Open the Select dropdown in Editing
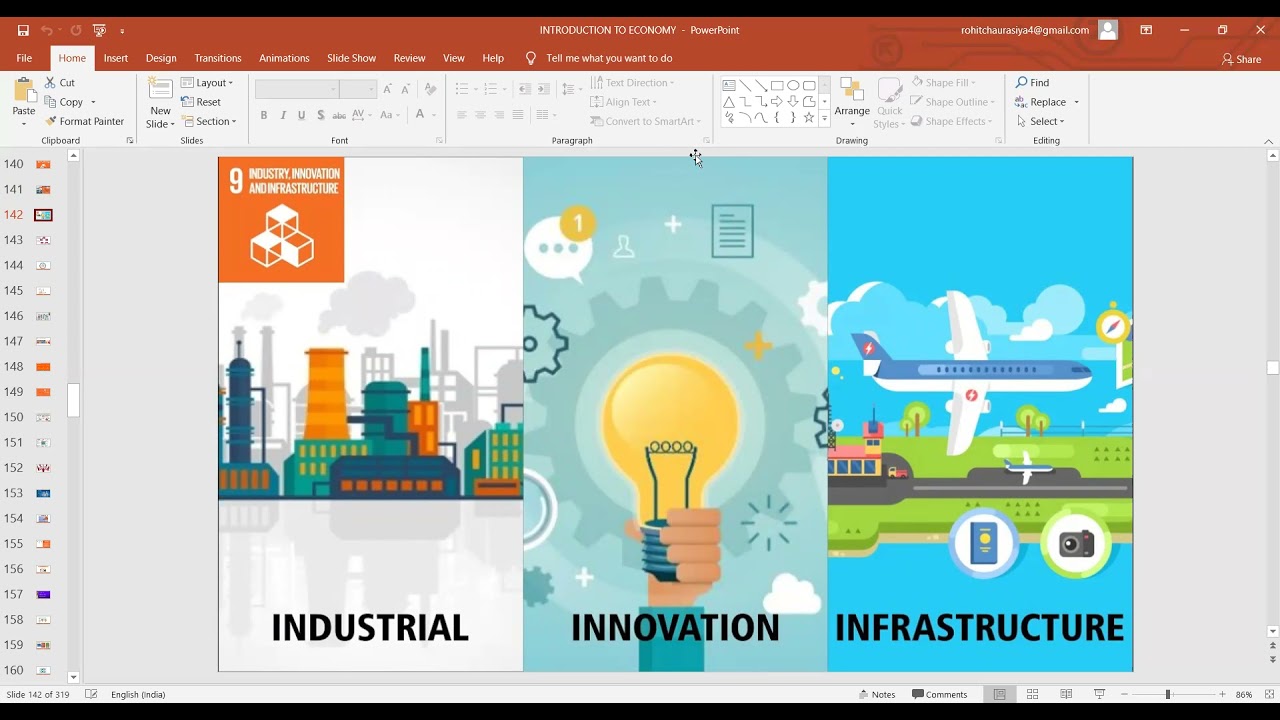 pyautogui.click(x=1040, y=121)
